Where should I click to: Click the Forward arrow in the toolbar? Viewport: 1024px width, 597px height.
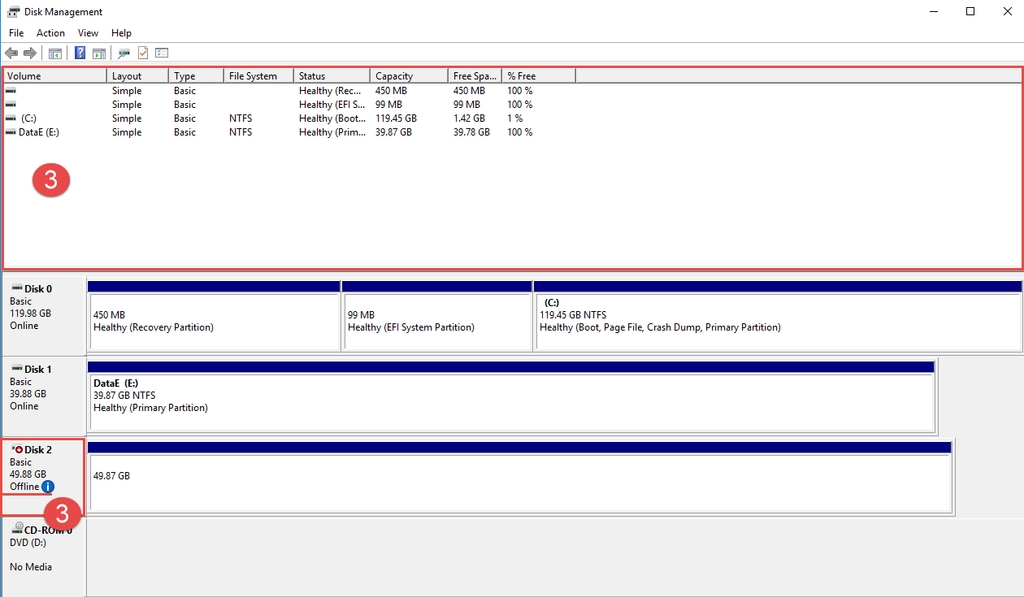pos(30,53)
